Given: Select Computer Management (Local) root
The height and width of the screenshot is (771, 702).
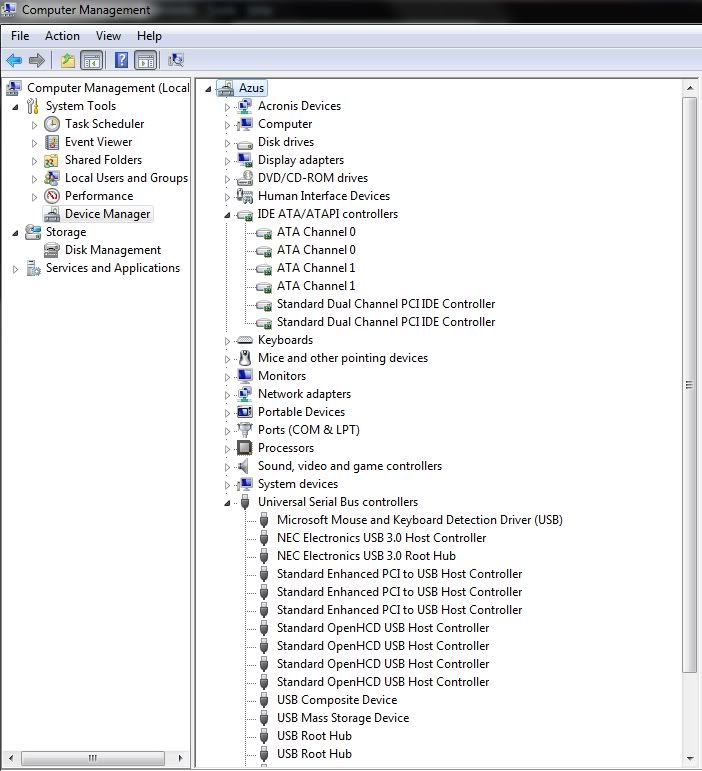Looking at the screenshot, I should tap(108, 88).
